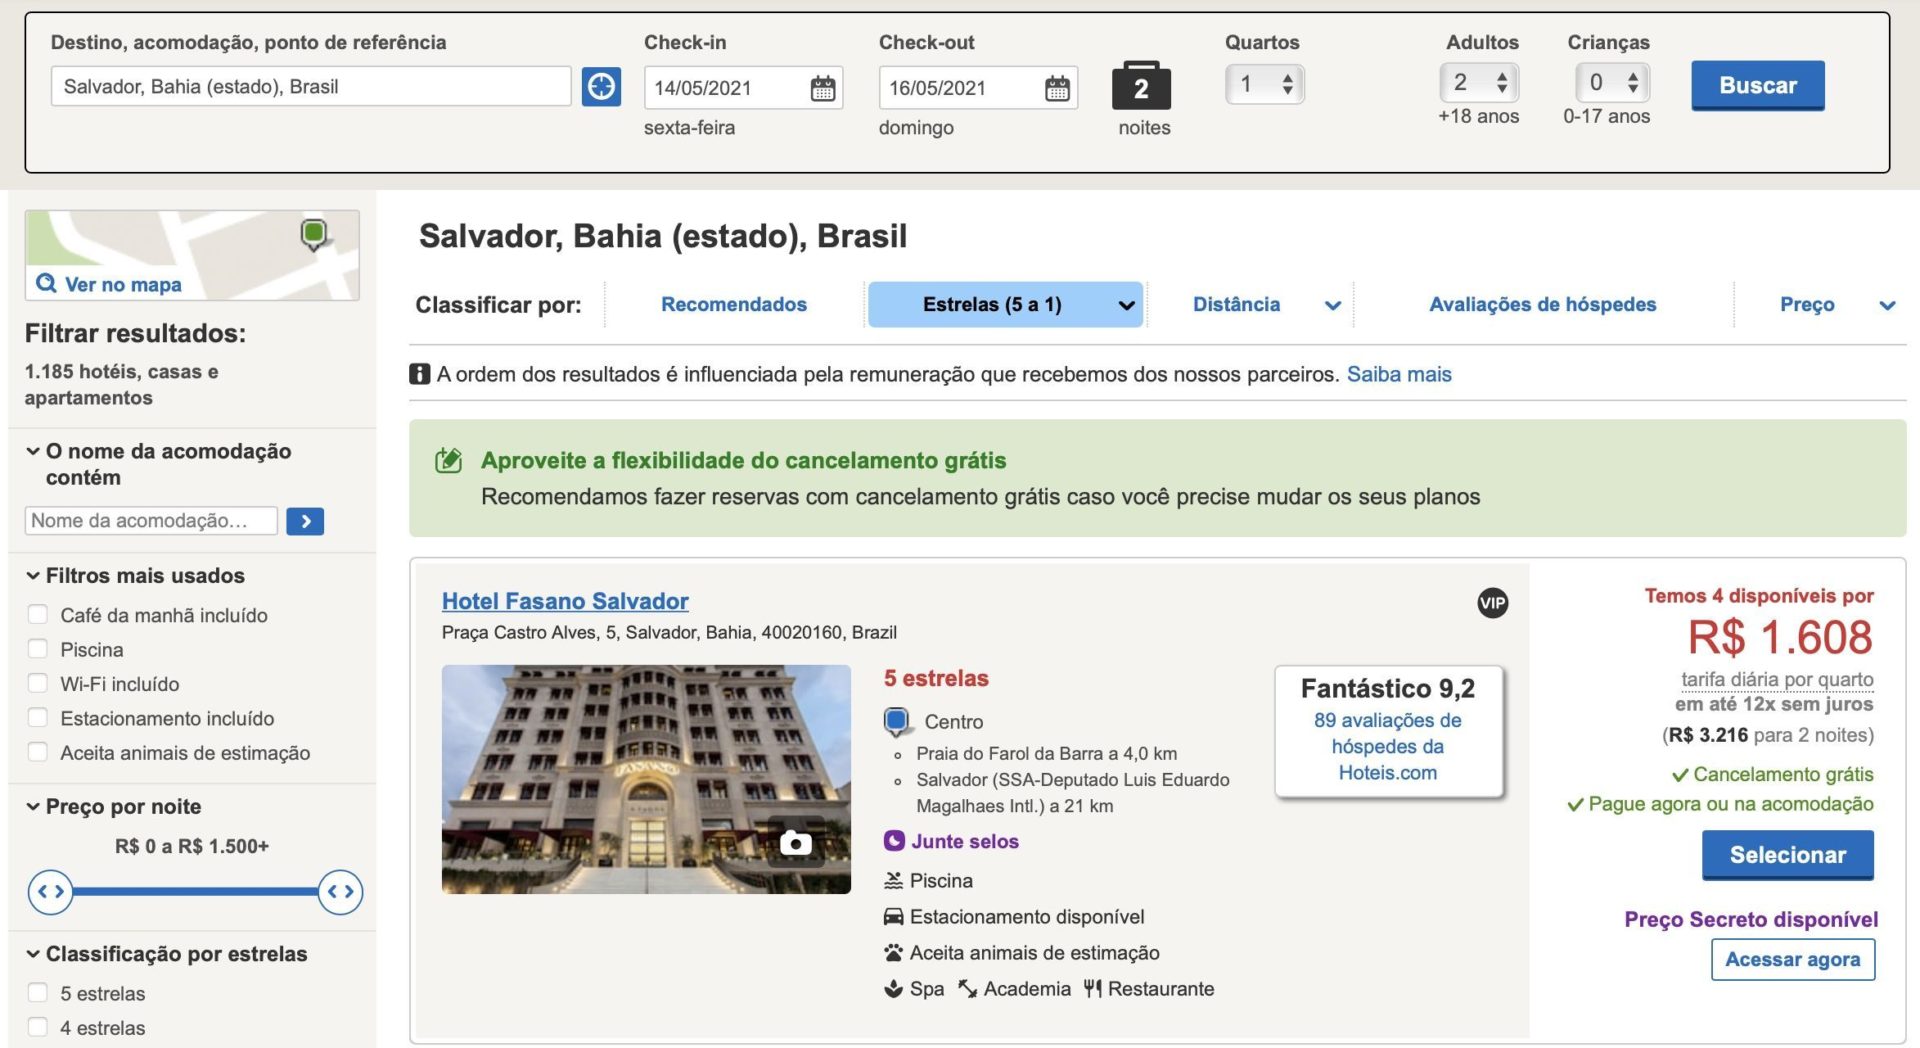1920x1048 pixels.
Task: Click the destination input field
Action: (x=310, y=86)
